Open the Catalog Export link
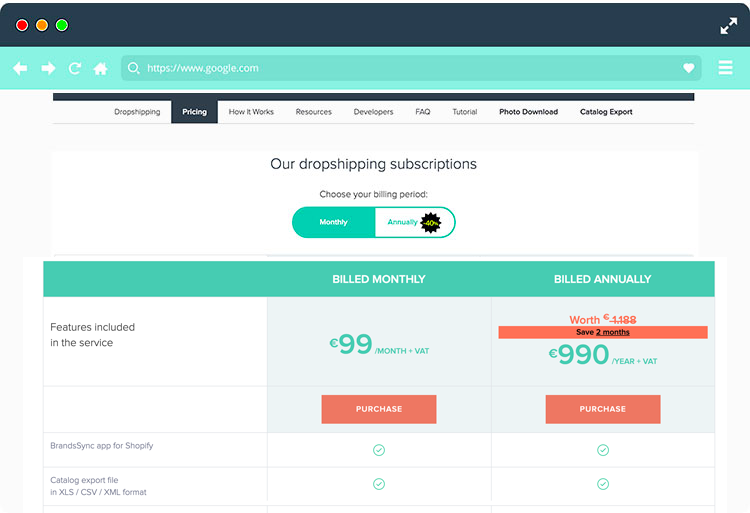Image resolution: width=750 pixels, height=513 pixels. [x=606, y=112]
